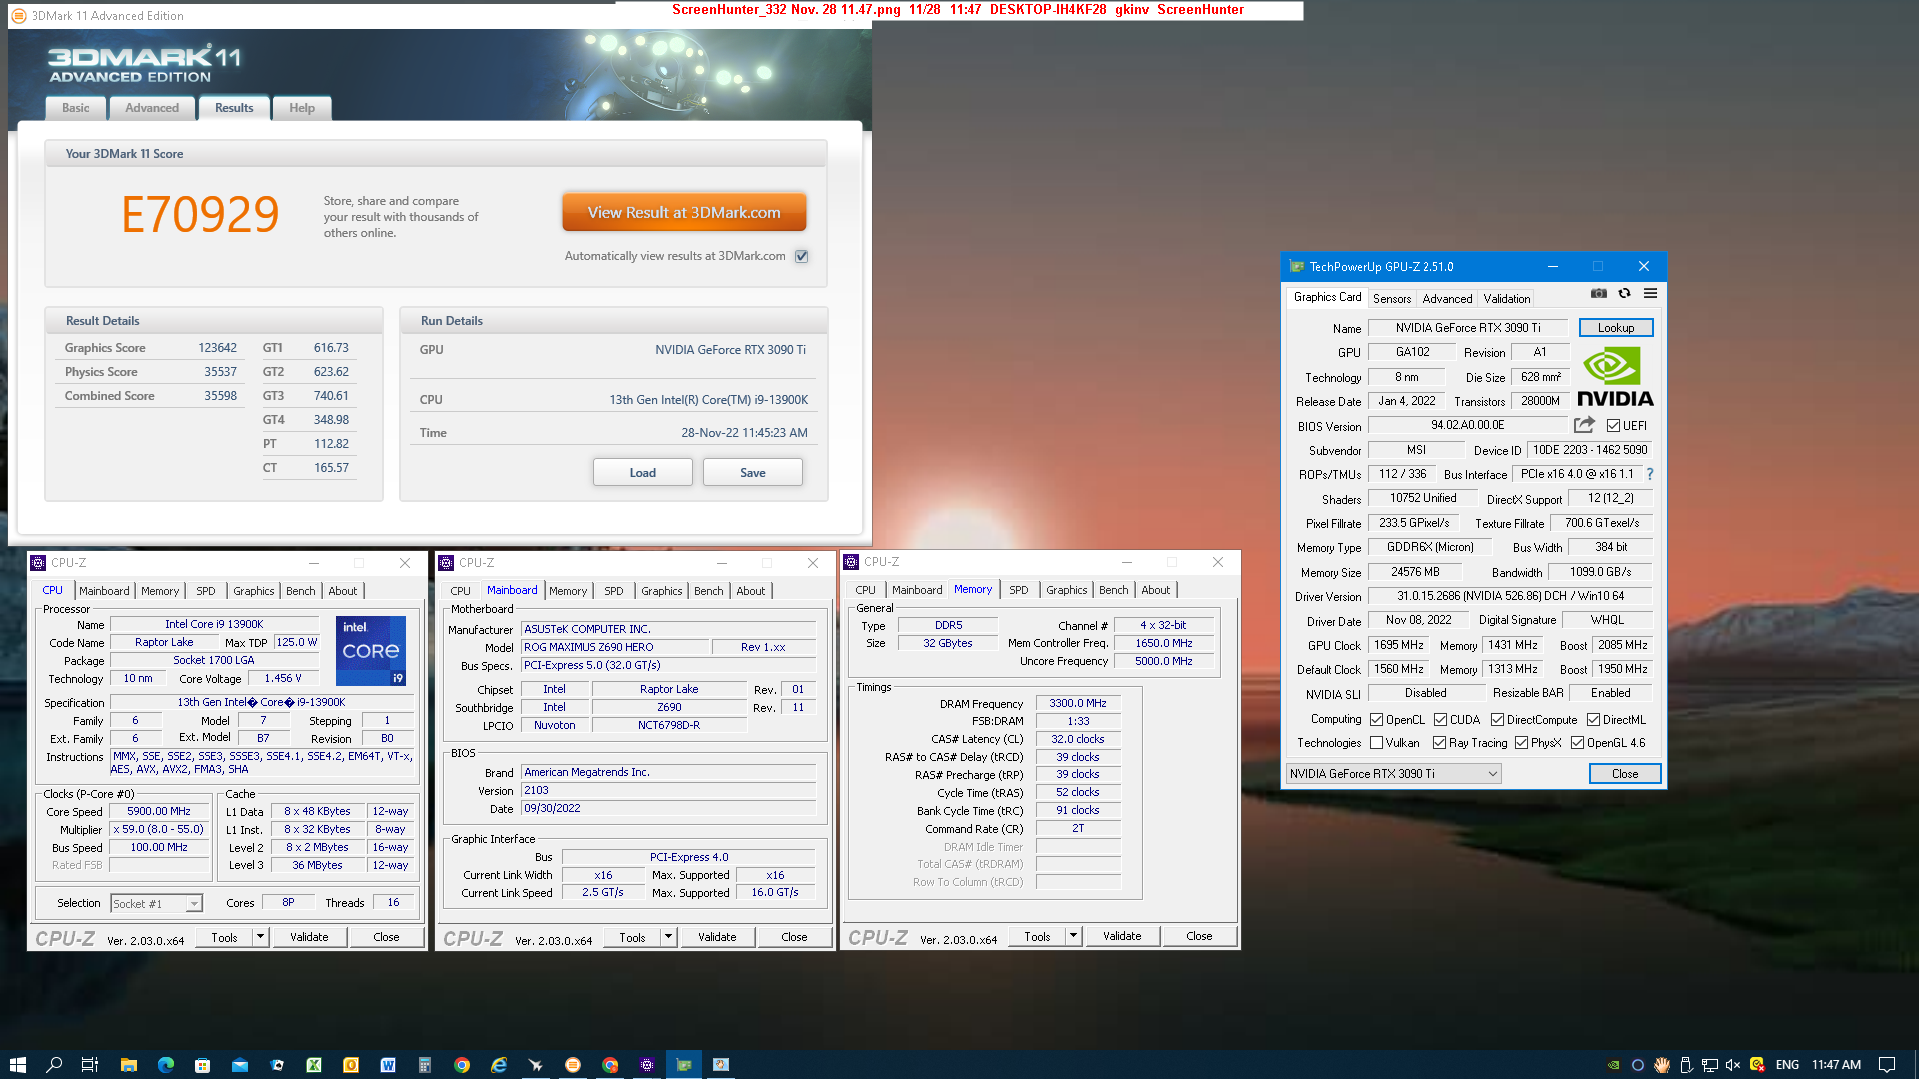
Task: Click the Core Speed value 5900.00 MHz
Action: tap(159, 811)
